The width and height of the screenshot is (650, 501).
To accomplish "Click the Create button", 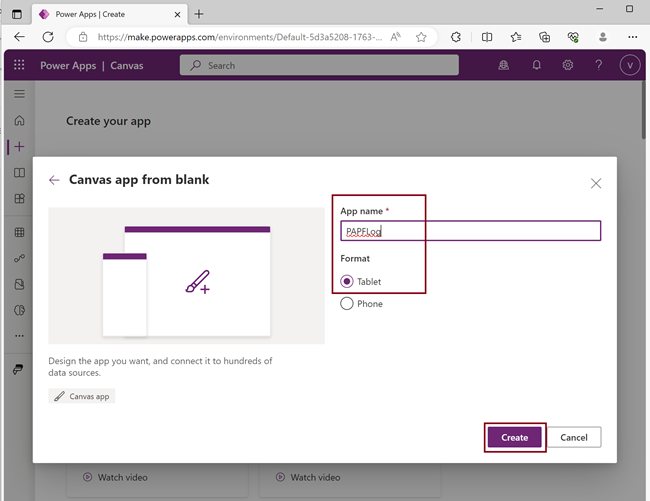I will (x=514, y=437).
